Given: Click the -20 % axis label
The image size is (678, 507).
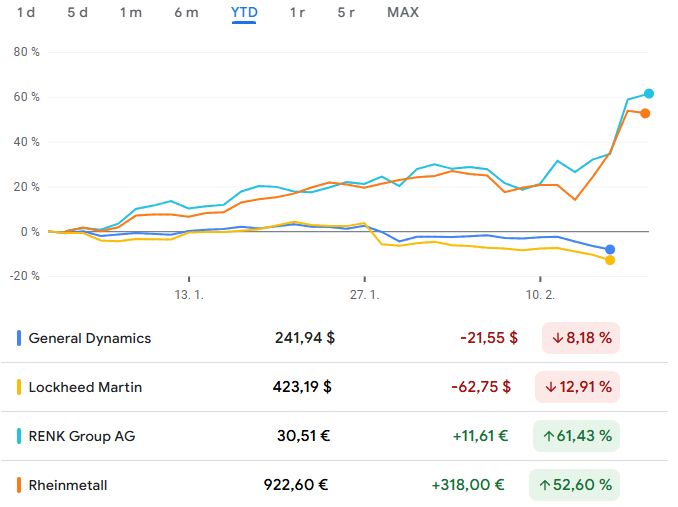Looking at the screenshot, I should point(25,276).
